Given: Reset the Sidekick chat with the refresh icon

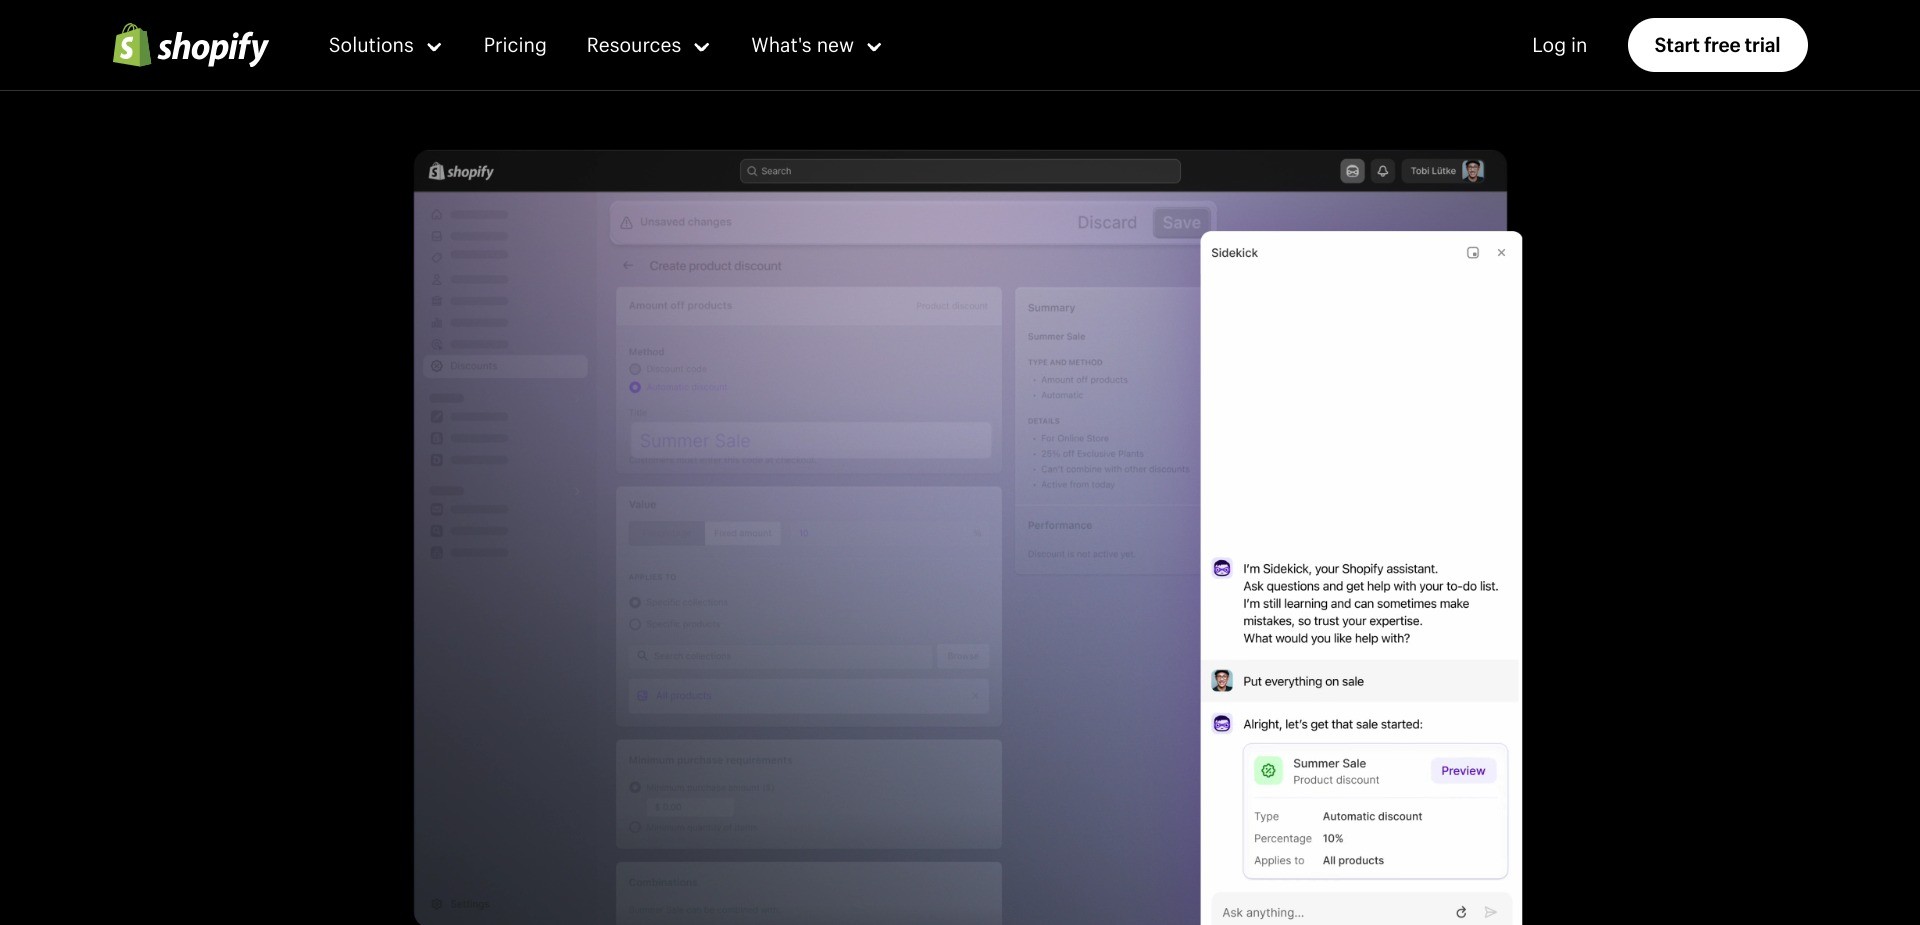Looking at the screenshot, I should [1461, 912].
